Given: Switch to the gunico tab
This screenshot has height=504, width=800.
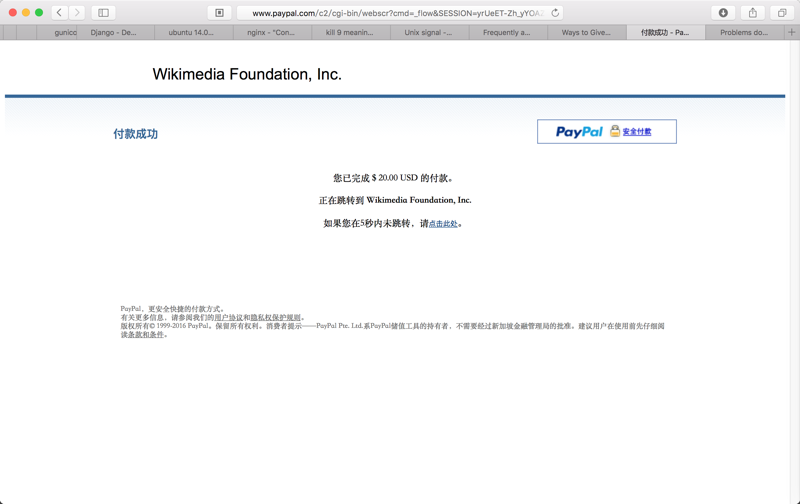Looking at the screenshot, I should (57, 32).
